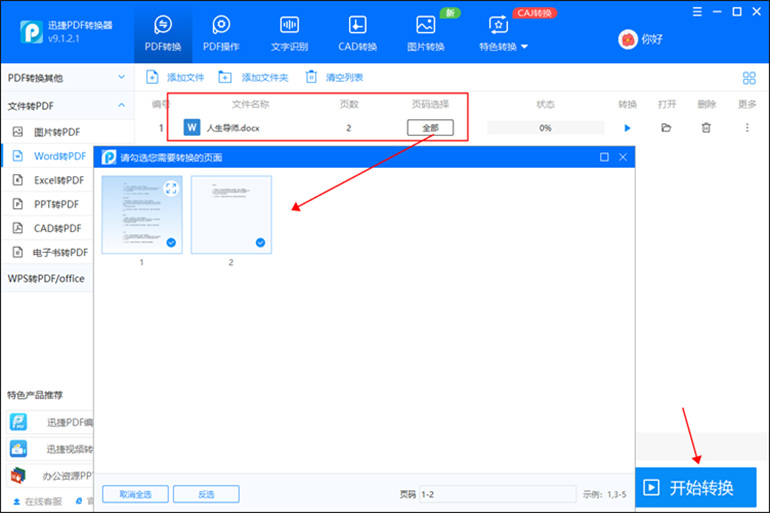Click the 0% progress bar

[545, 128]
